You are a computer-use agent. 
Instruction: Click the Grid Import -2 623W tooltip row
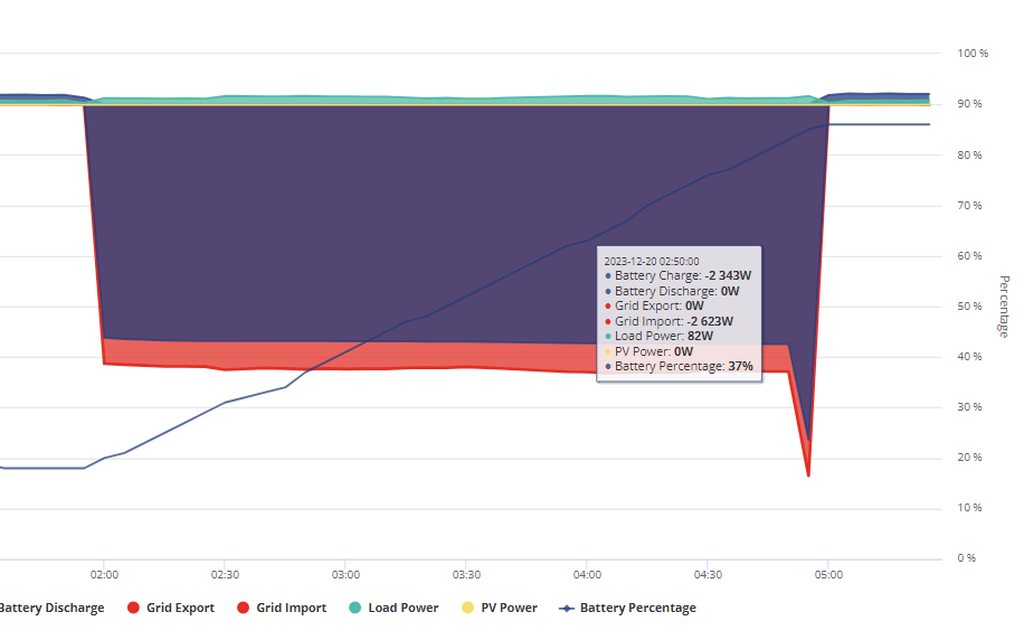673,321
